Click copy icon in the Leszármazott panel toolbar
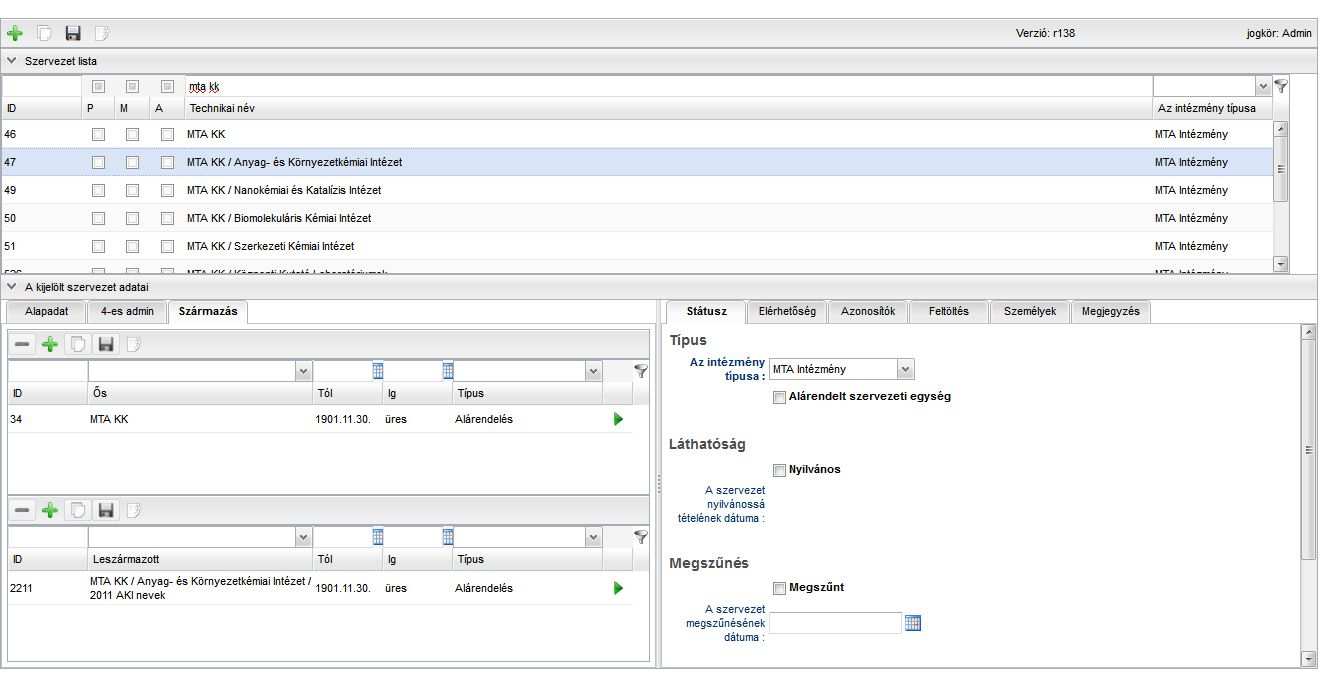Image resolution: width=1331 pixels, height=678 pixels. 78,510
